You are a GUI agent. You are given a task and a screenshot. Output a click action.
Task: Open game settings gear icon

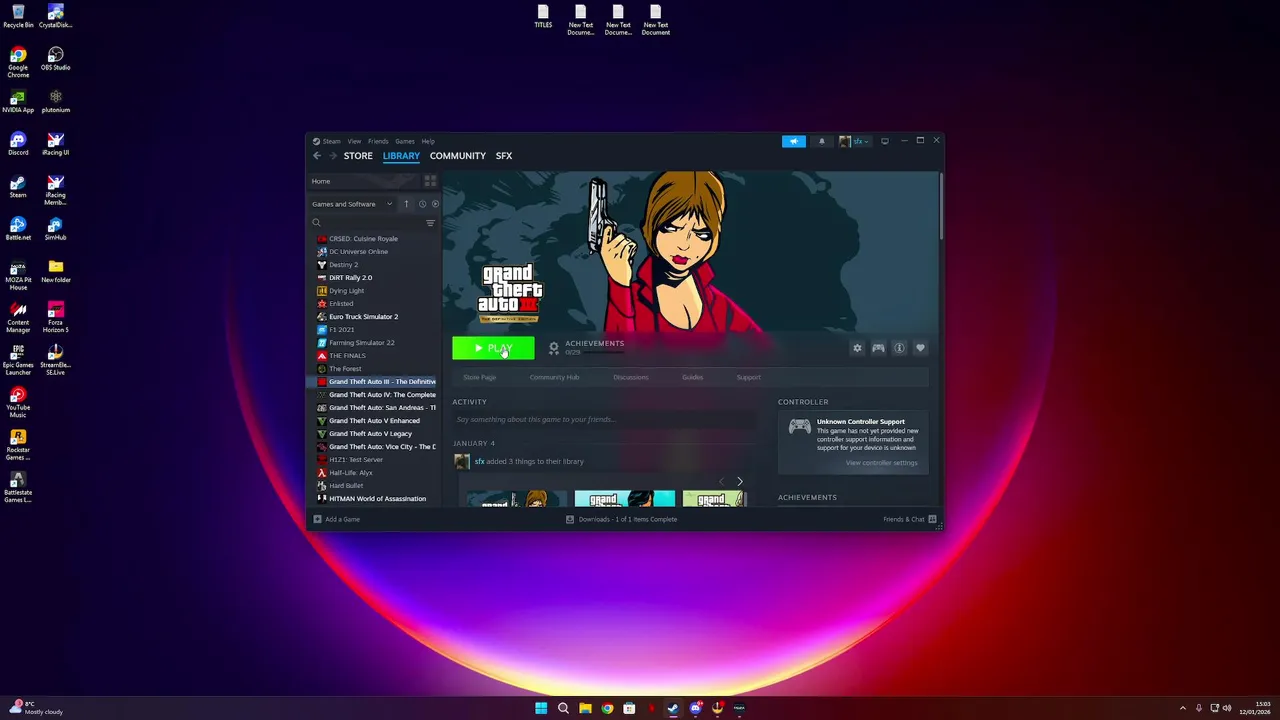[857, 348]
